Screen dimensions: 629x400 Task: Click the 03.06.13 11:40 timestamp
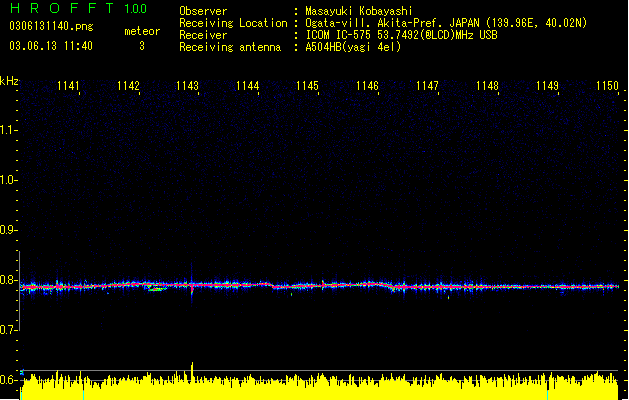click(x=51, y=46)
